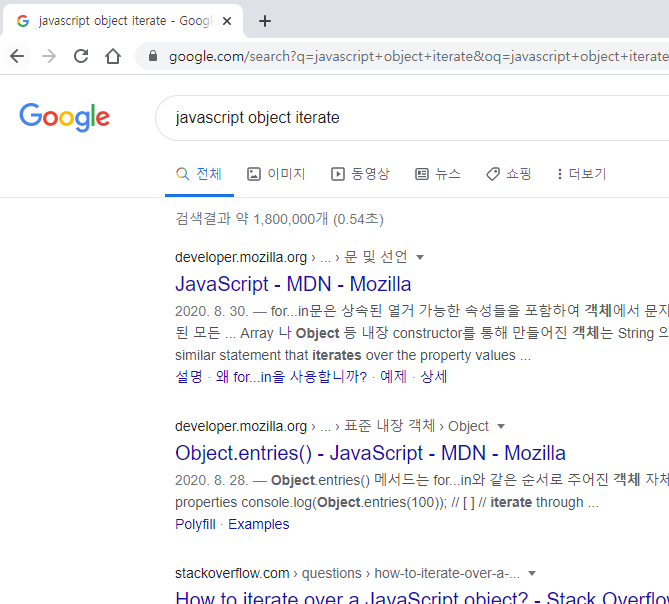This screenshot has height=604, width=669.
Task: Click the 2020. 8. 28. snippet date
Action: 211,480
